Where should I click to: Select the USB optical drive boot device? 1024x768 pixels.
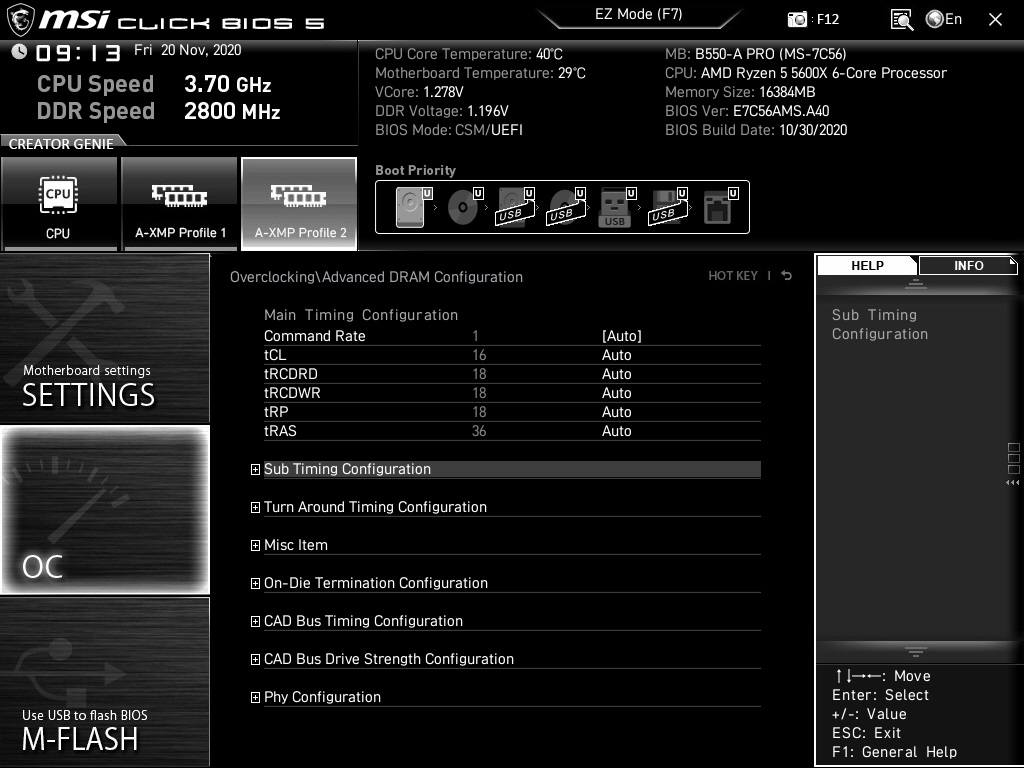566,207
